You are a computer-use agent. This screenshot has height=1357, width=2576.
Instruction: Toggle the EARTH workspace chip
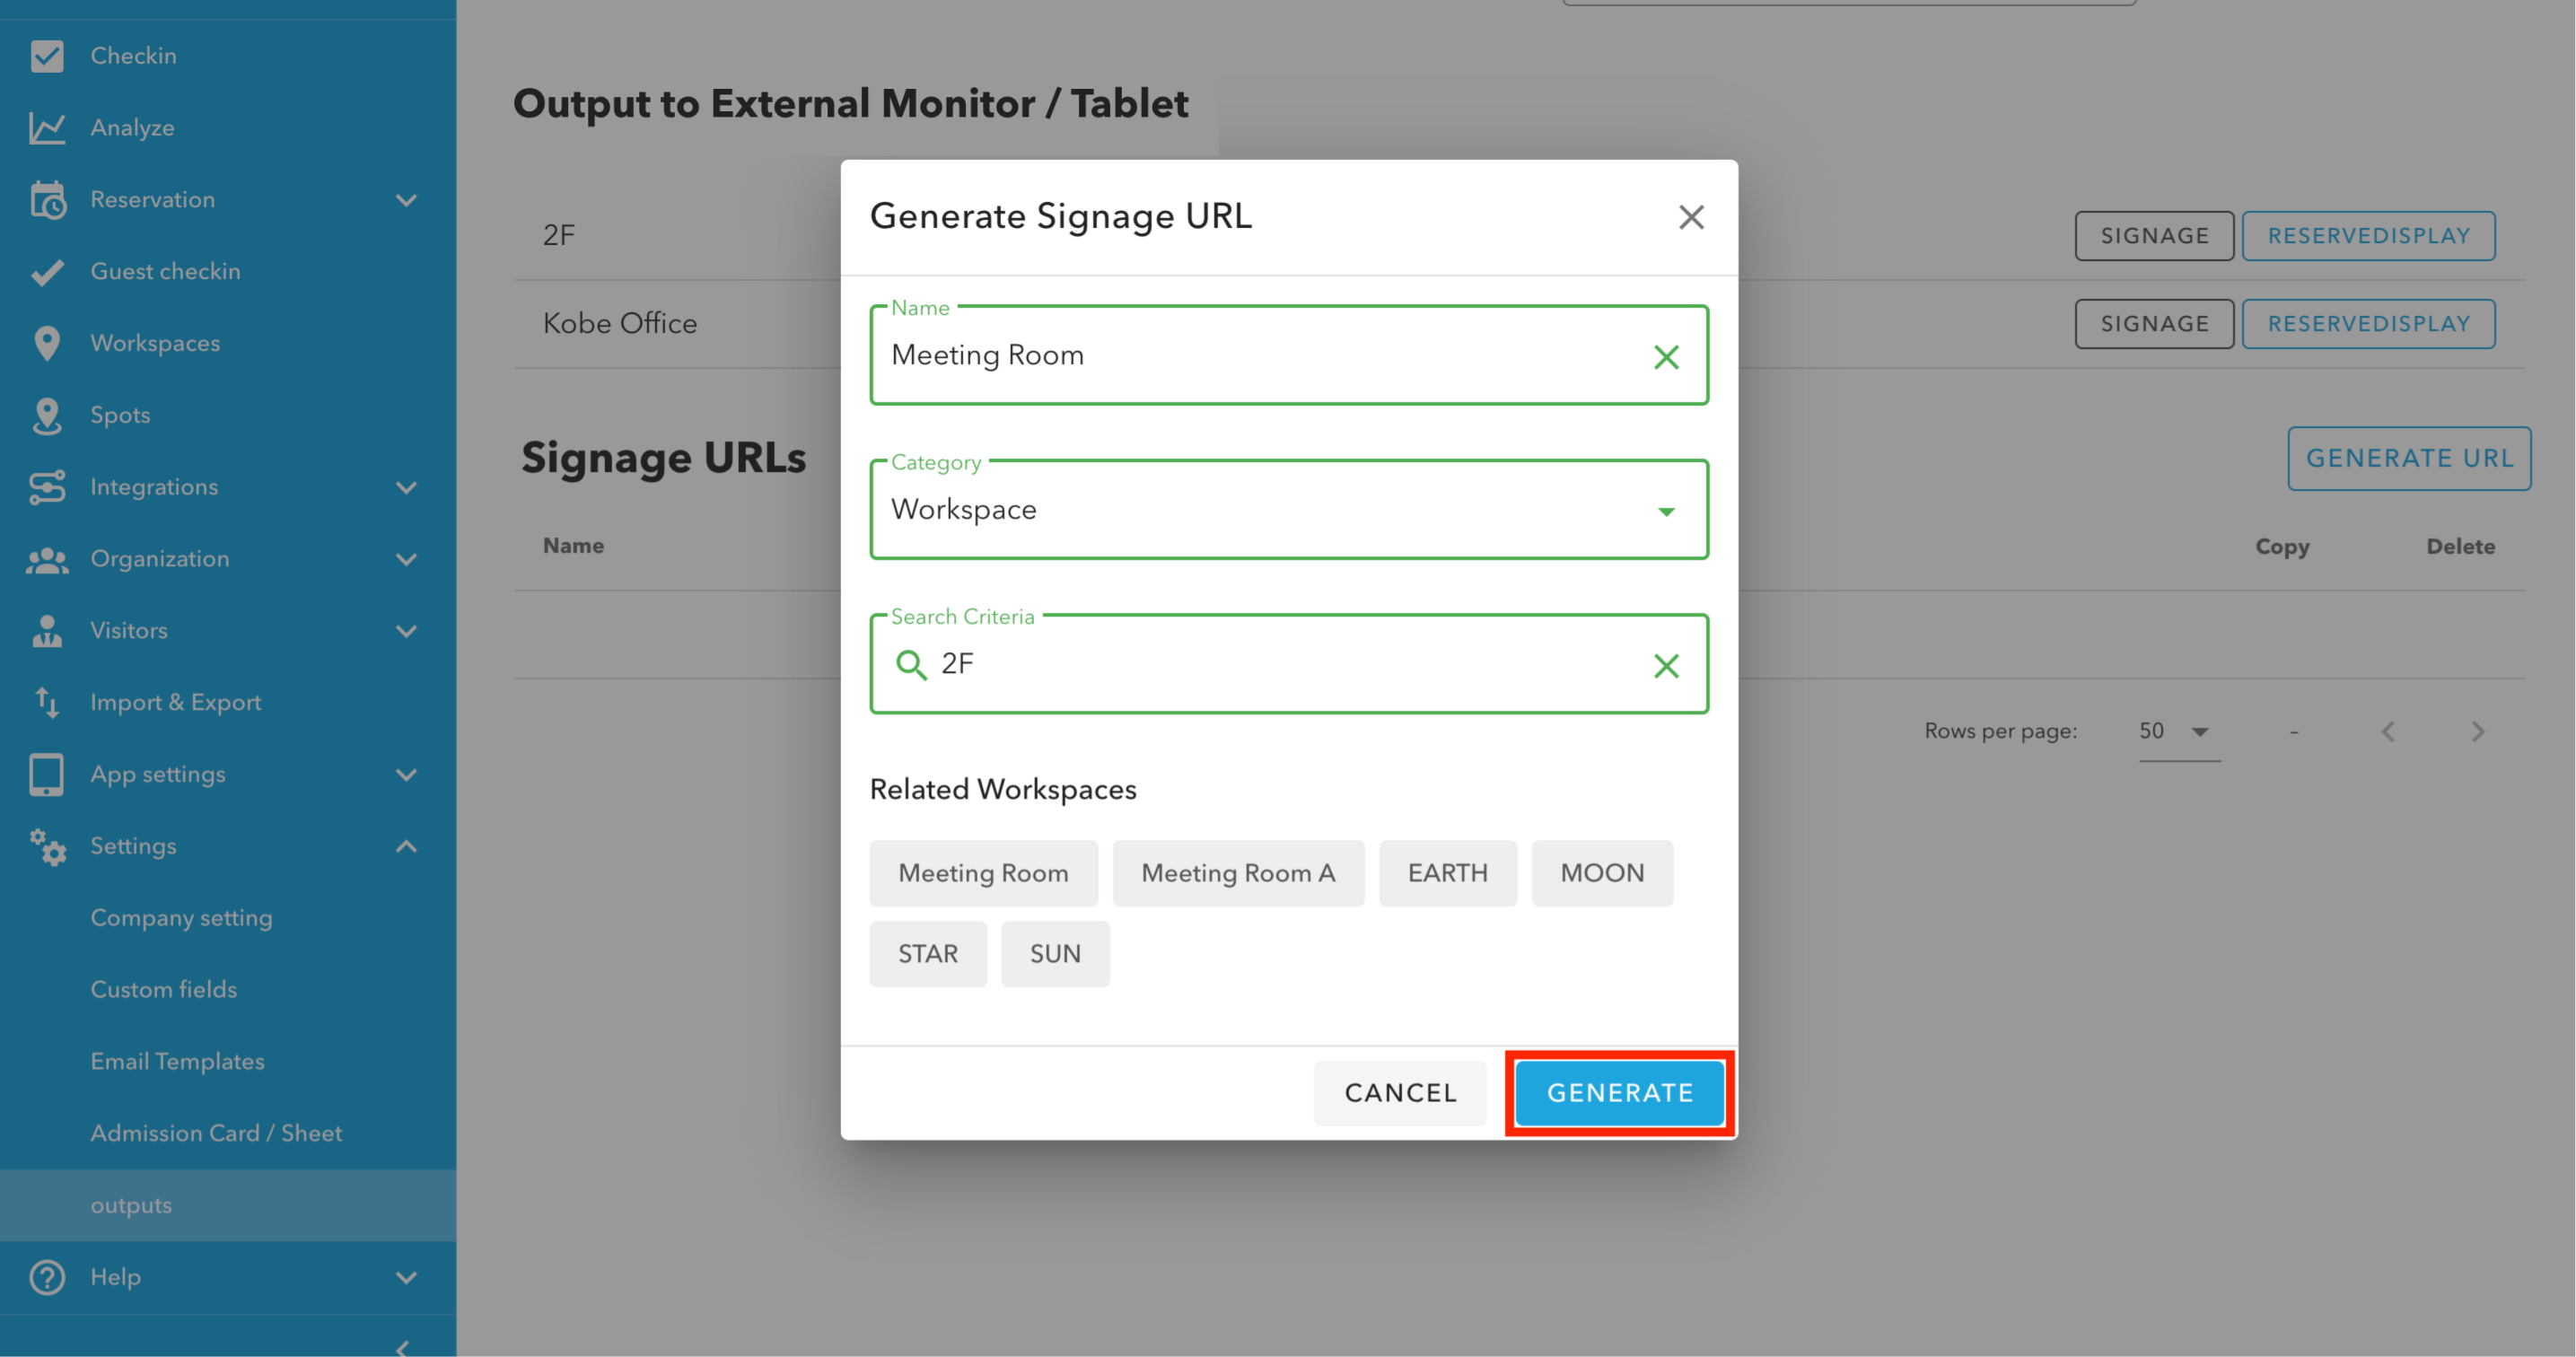[x=1446, y=873]
